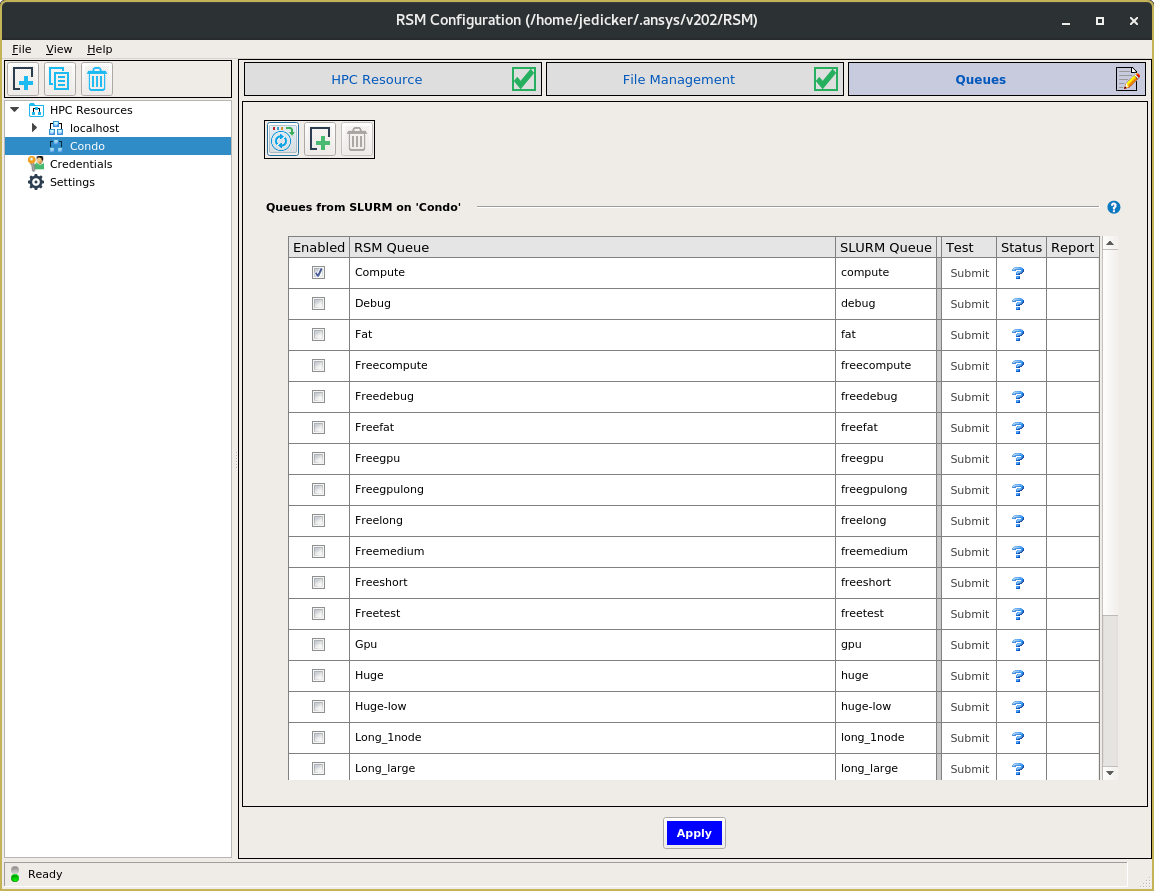
Task: Open the blue help icon beside queues heading
Action: click(1114, 207)
